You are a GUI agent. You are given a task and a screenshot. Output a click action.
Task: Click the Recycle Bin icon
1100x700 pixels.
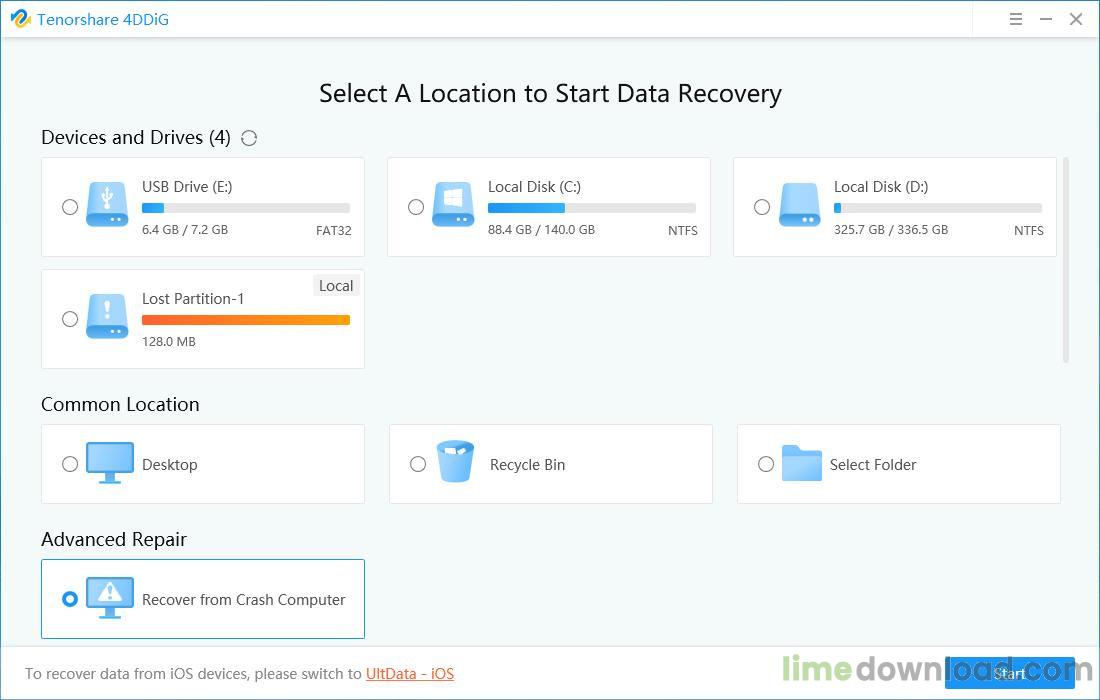coord(455,463)
